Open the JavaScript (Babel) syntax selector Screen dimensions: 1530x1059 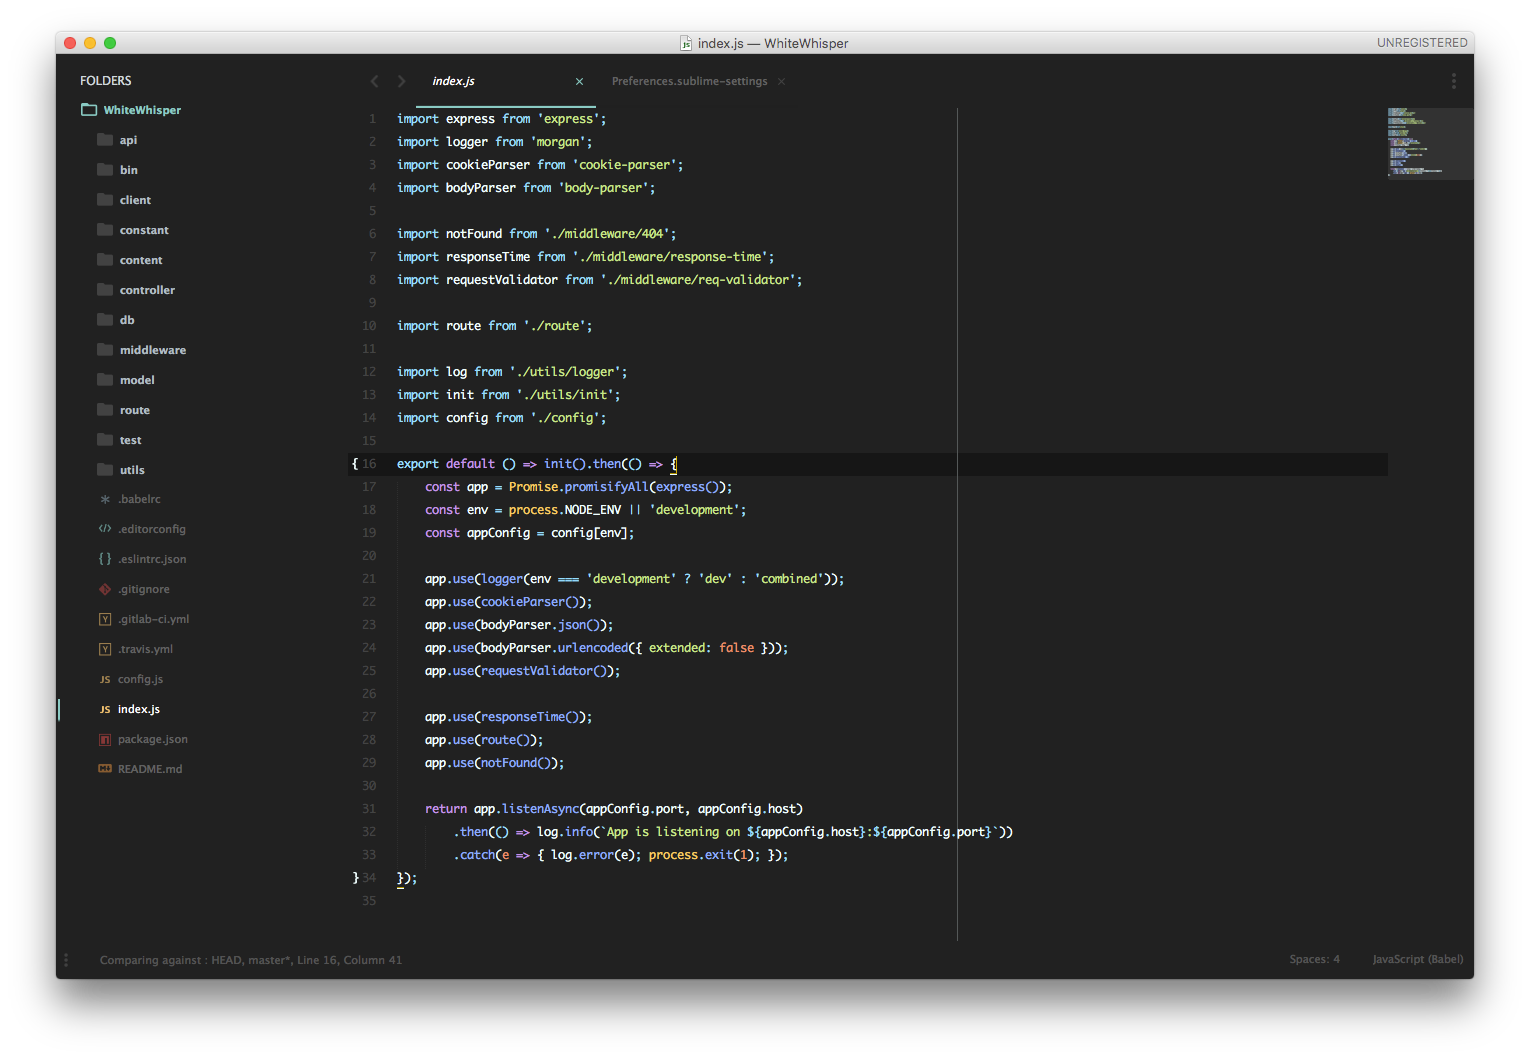tap(1417, 959)
